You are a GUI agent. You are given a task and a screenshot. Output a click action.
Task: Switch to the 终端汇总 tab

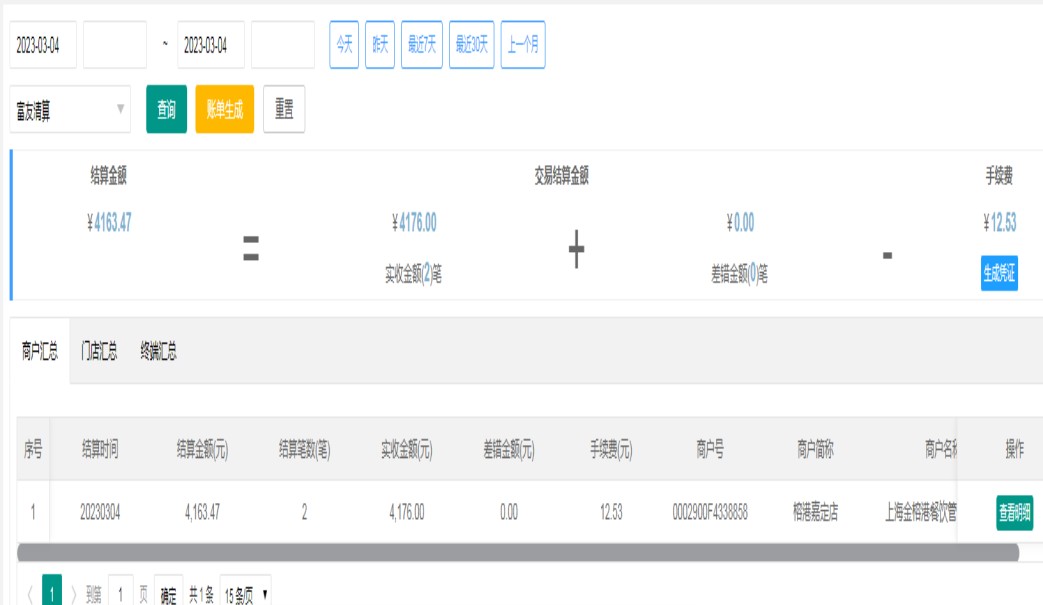coord(158,351)
